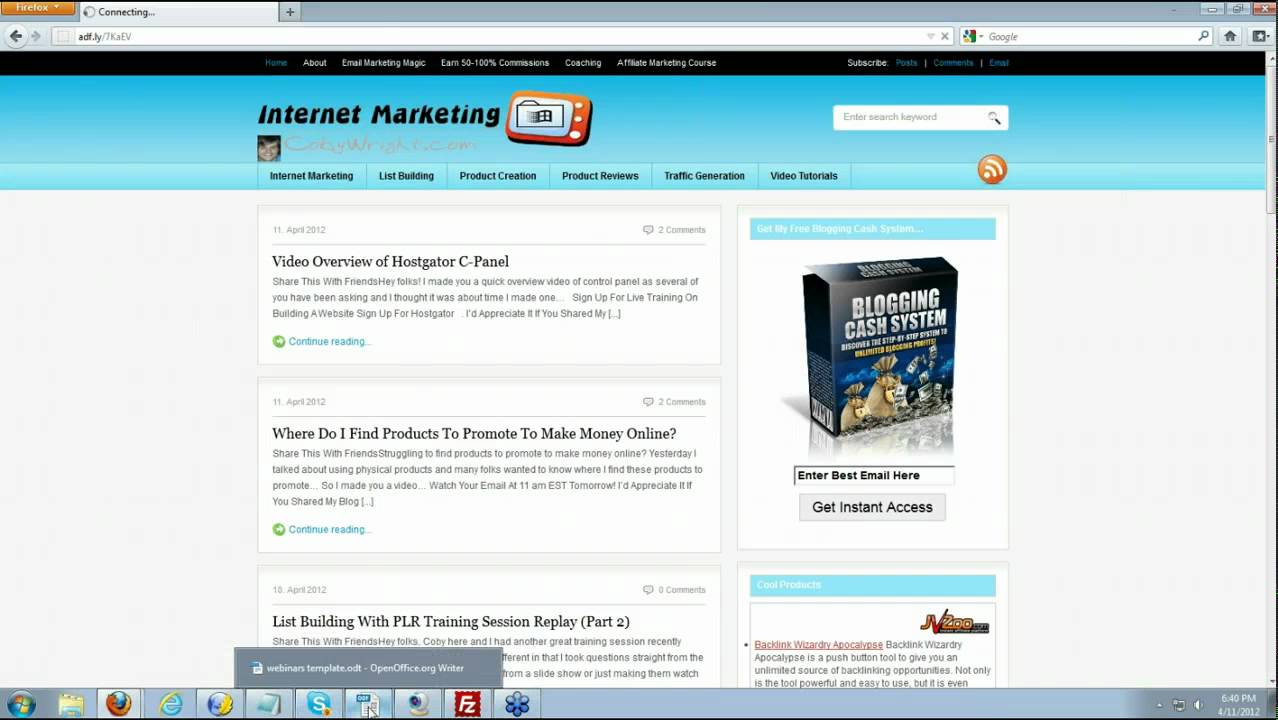Open Firefox home page icon

coord(1230,36)
